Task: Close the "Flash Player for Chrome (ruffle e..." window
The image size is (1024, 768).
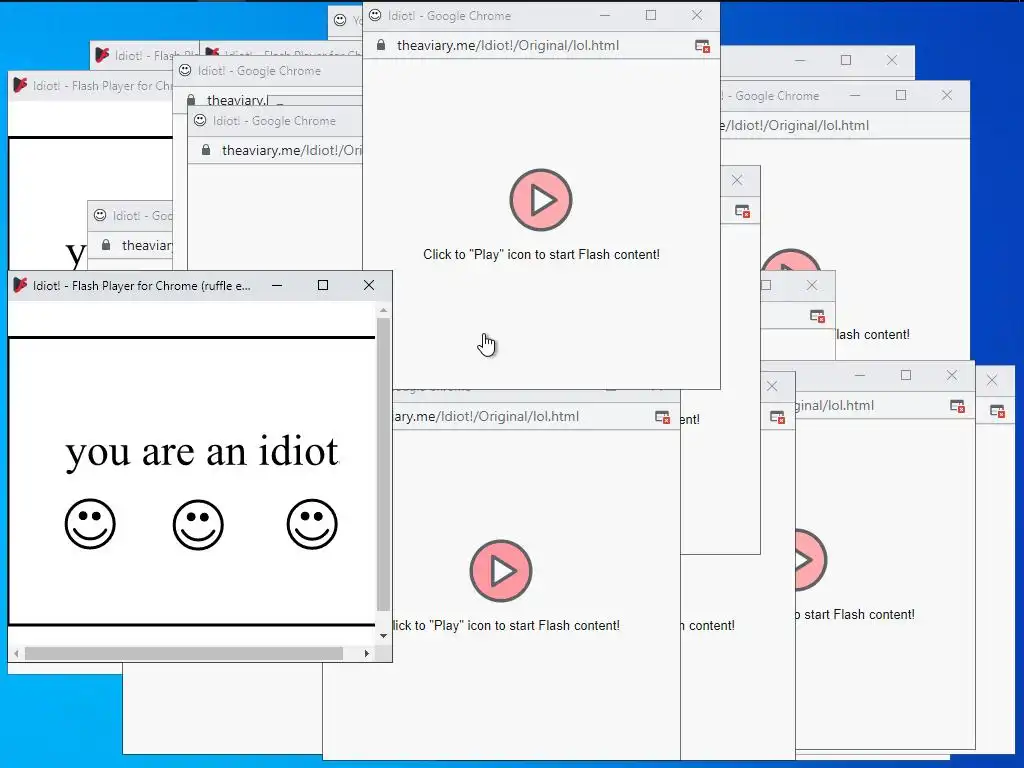Action: pos(369,285)
